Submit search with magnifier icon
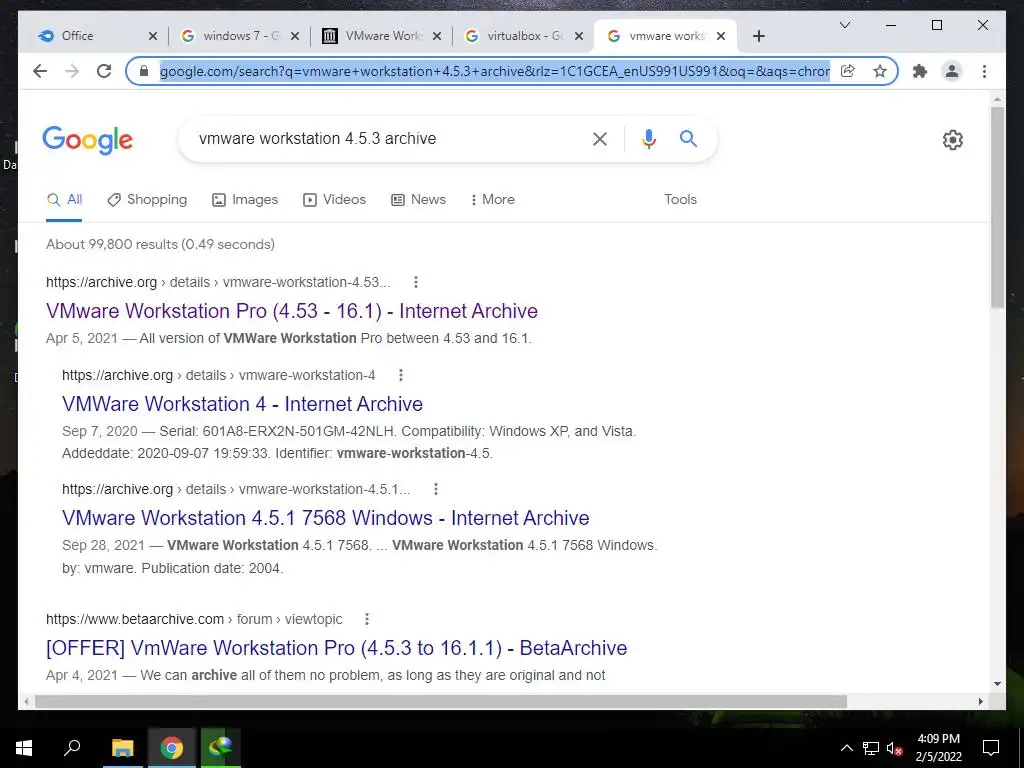This screenshot has width=1024, height=768. click(x=688, y=138)
